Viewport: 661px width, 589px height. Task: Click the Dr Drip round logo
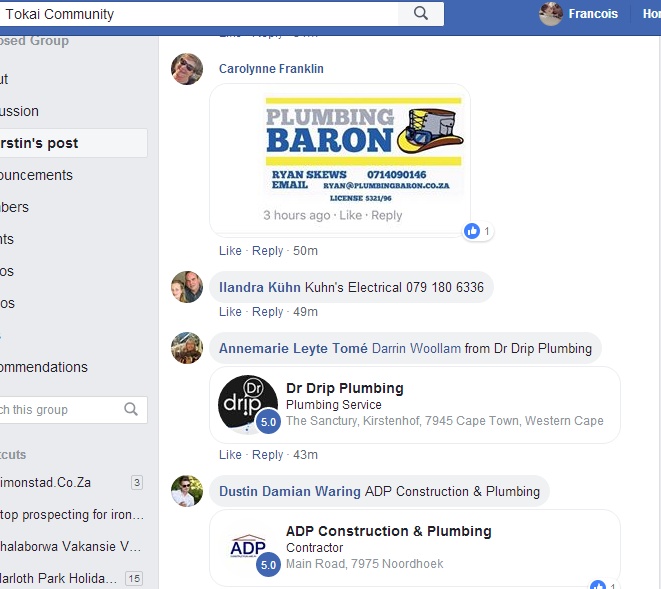tap(248, 405)
